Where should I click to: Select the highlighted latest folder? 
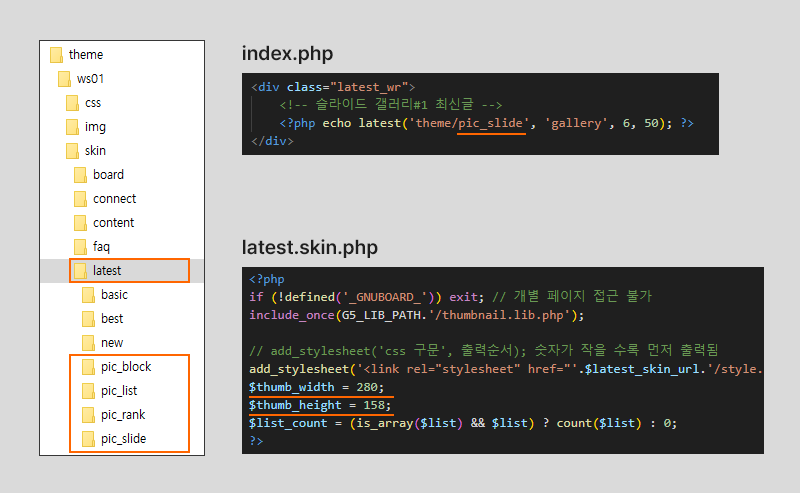(x=106, y=271)
